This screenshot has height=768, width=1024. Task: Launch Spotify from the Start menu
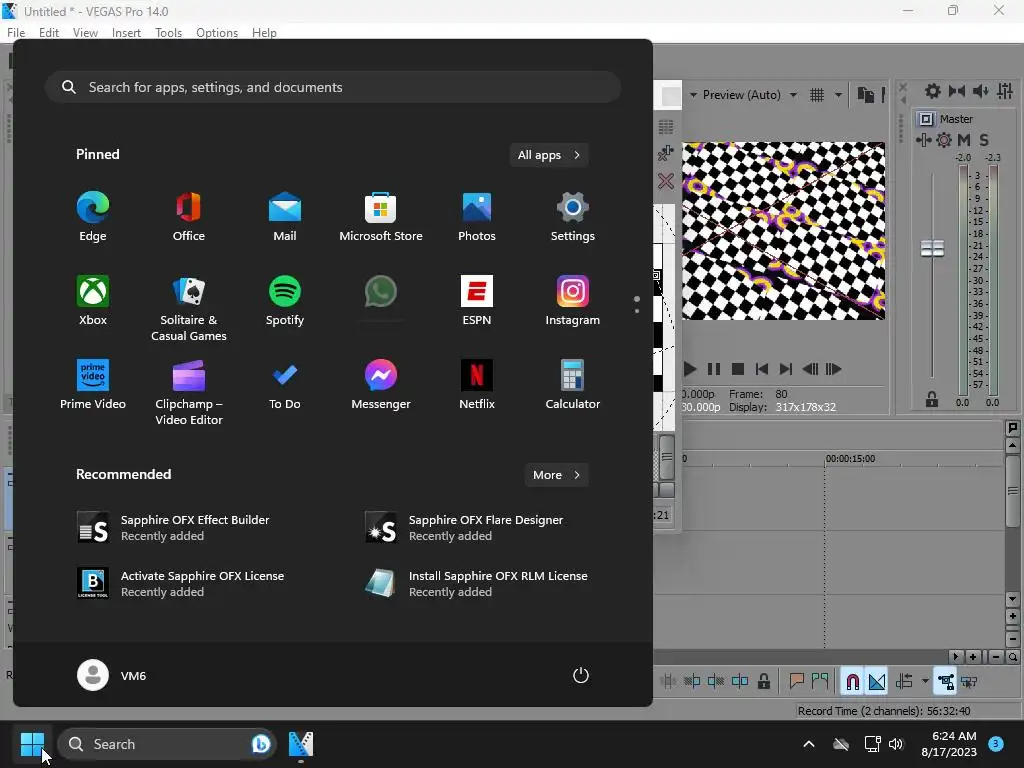coord(285,300)
